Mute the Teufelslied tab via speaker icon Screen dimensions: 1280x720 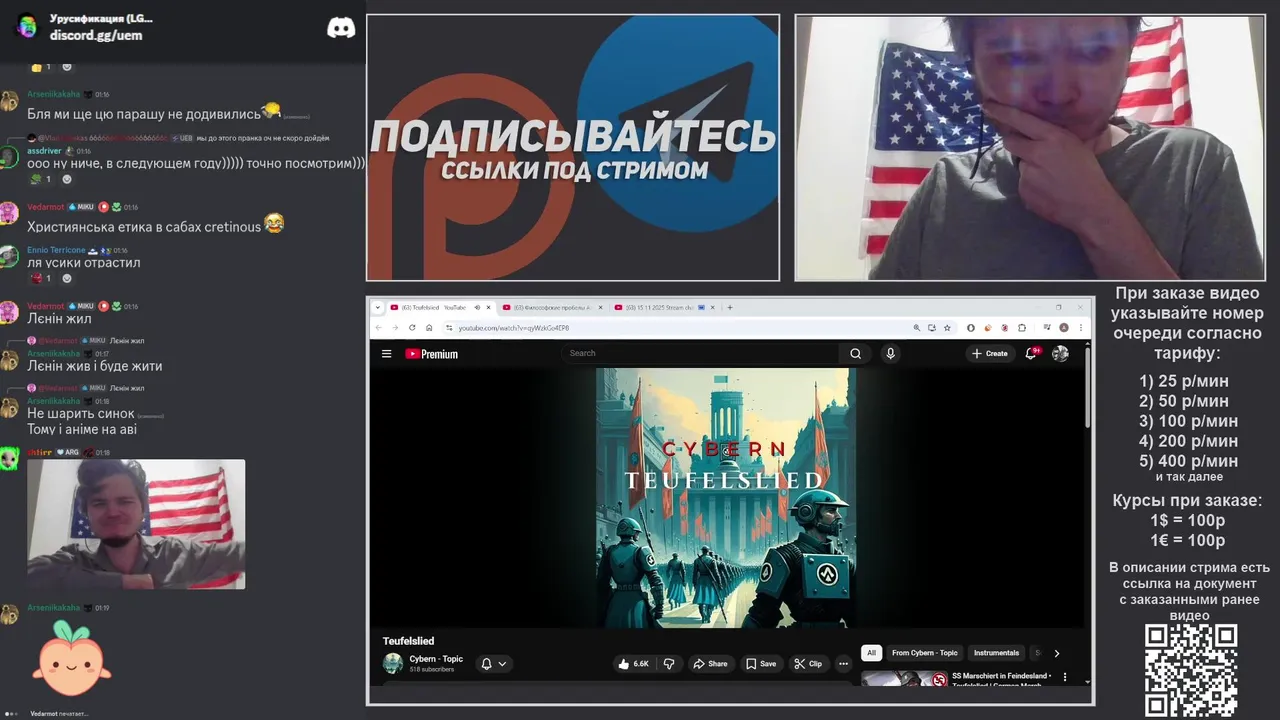click(477, 307)
